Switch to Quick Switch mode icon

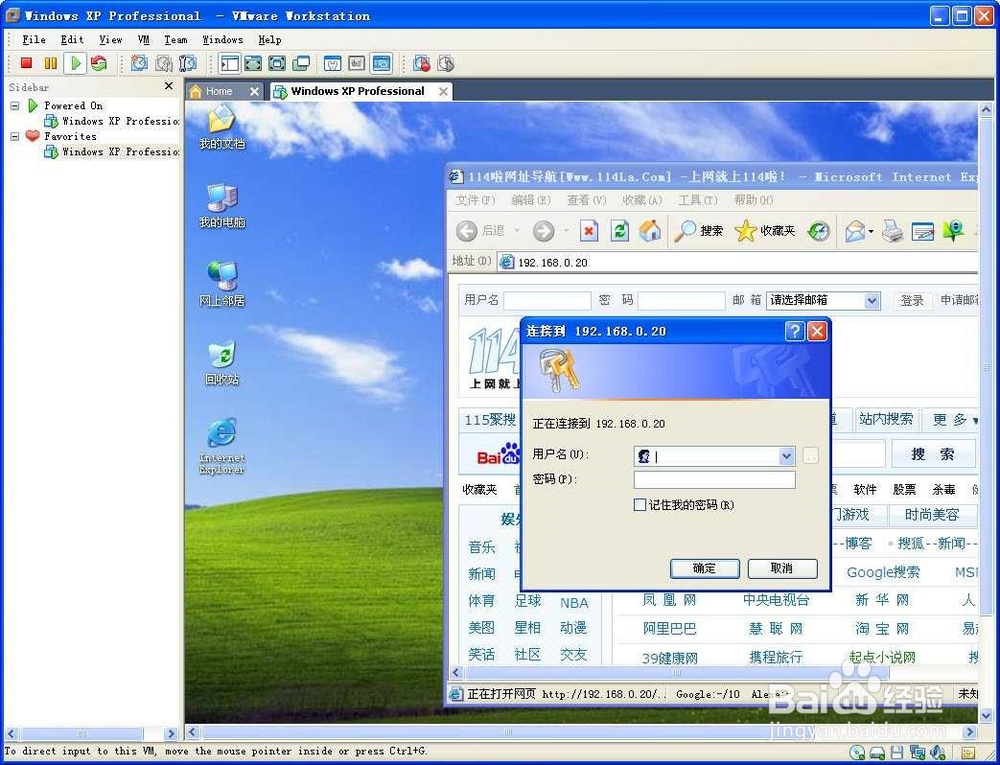[253, 63]
